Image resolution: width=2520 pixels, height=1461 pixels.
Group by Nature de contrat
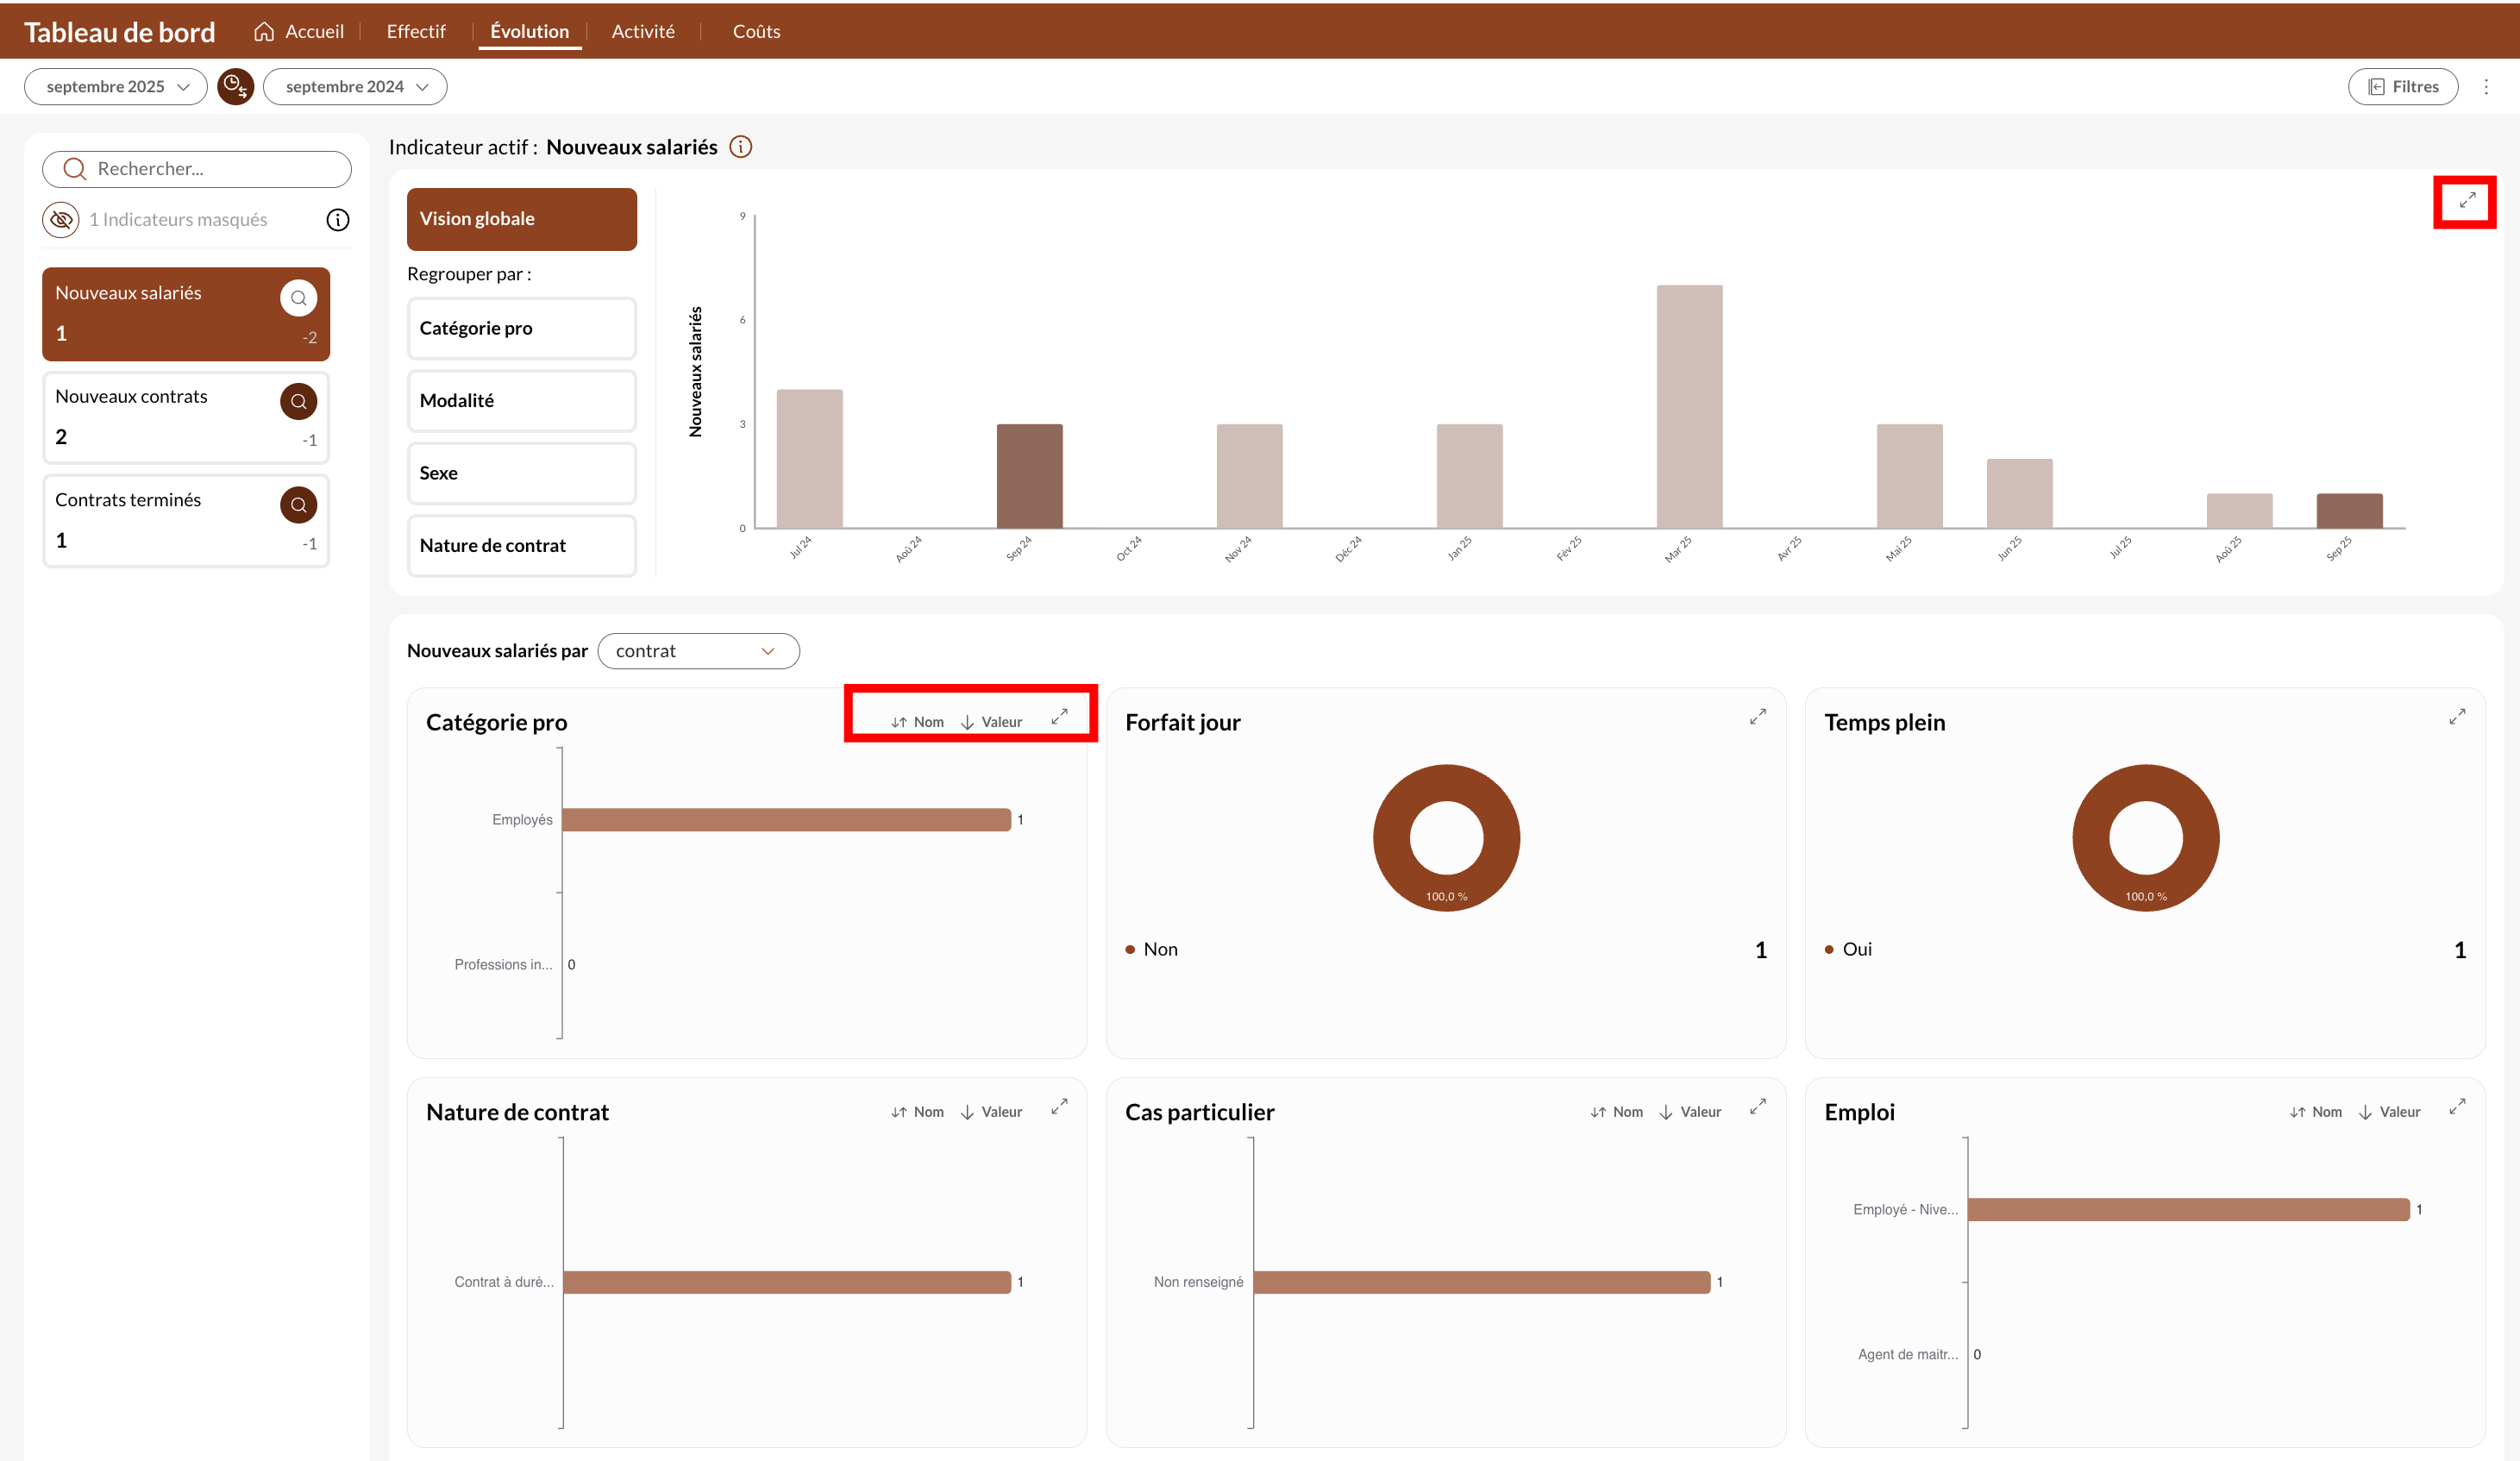(521, 545)
